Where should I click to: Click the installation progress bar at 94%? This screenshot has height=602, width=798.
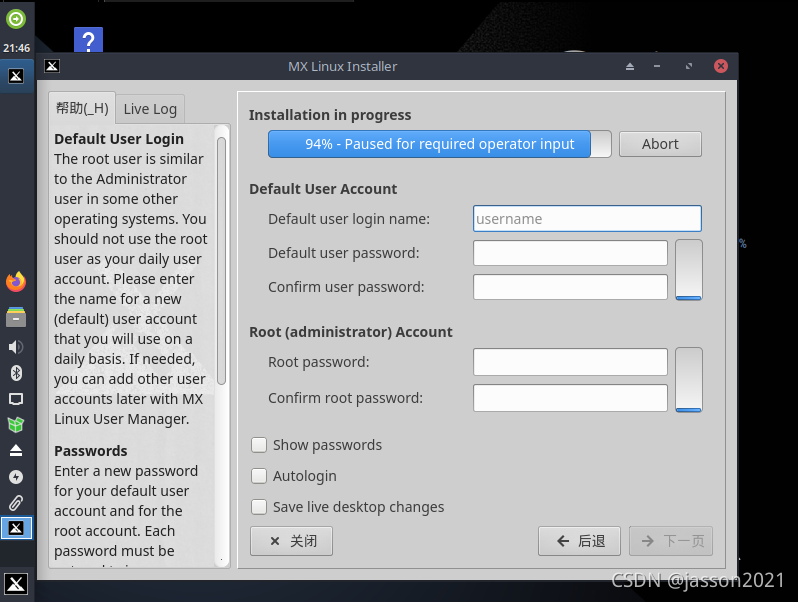point(440,144)
